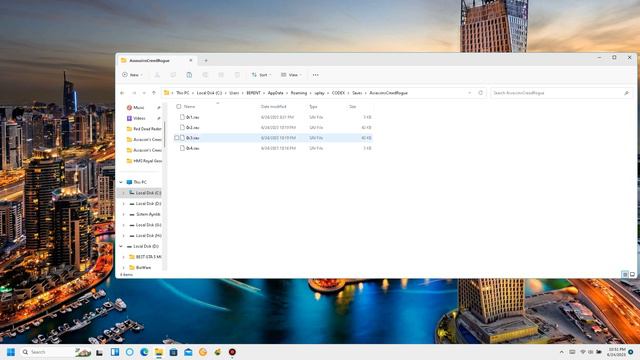The image size is (640, 360).
Task: Jump to CODEX in the breadcrumb
Action: coord(338,93)
